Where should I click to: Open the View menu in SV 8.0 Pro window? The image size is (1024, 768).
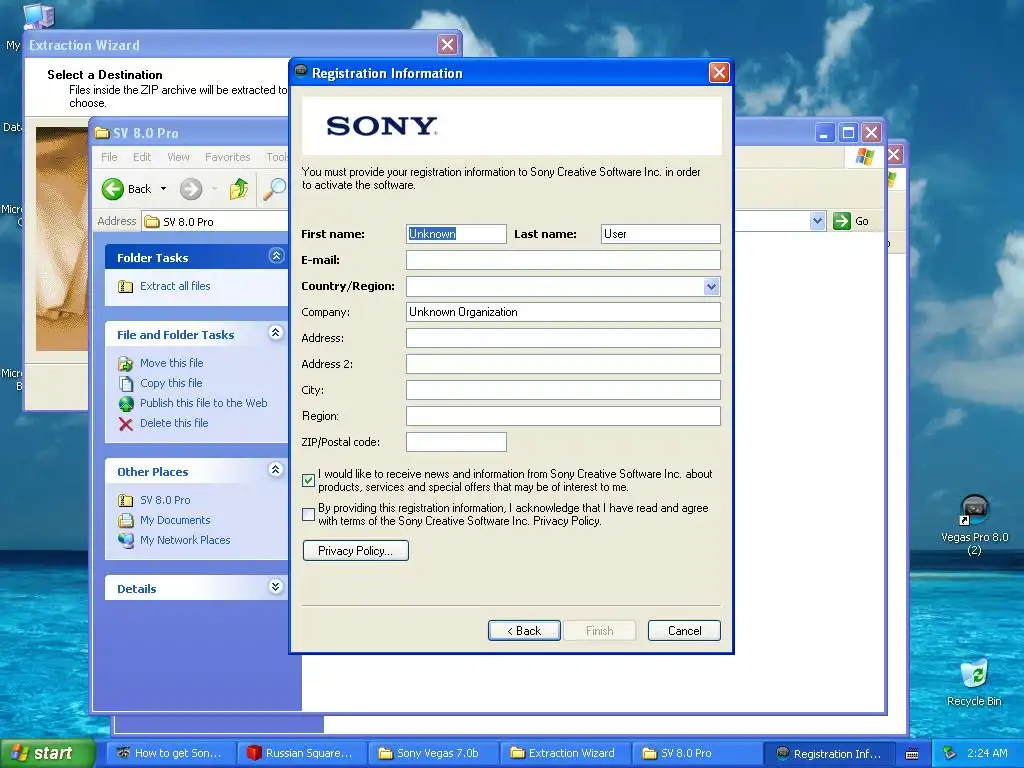(x=178, y=157)
